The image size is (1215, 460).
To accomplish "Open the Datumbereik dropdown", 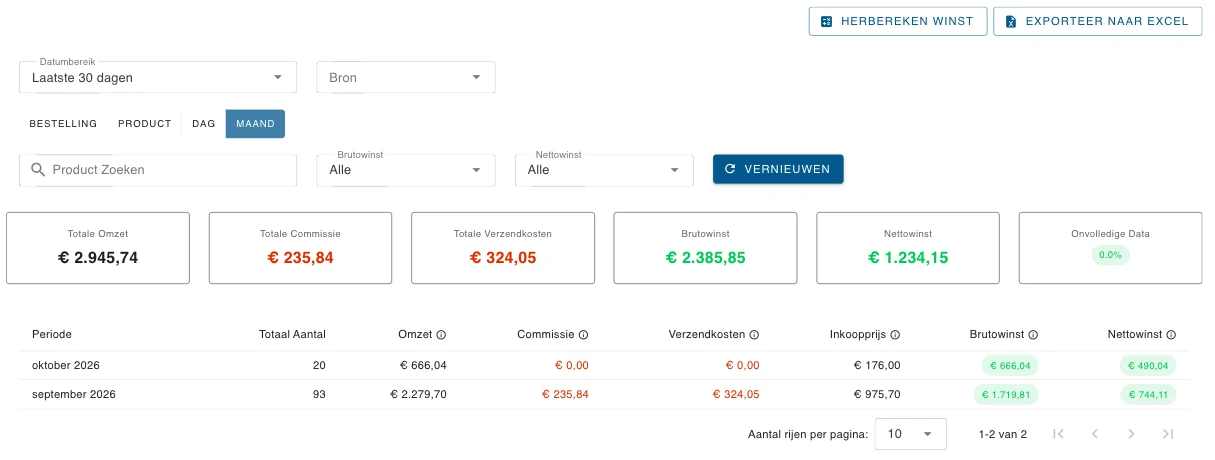I will pyautogui.click(x=158, y=77).
